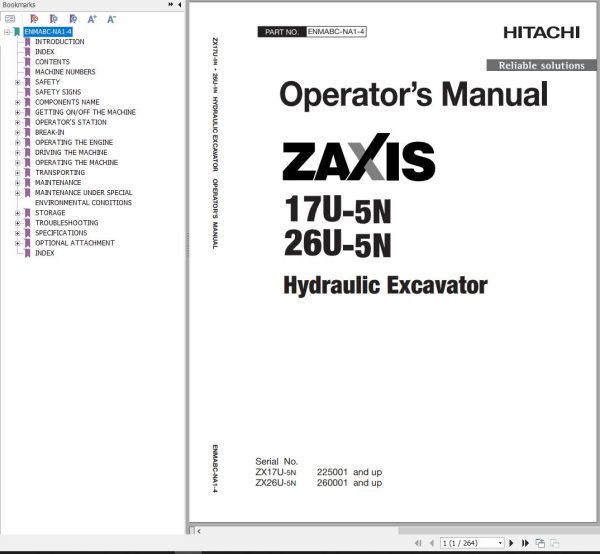Viewport: 600px width, 554px height.
Task: Click the document horizontal scrollbar track
Action: click(x=497, y=531)
